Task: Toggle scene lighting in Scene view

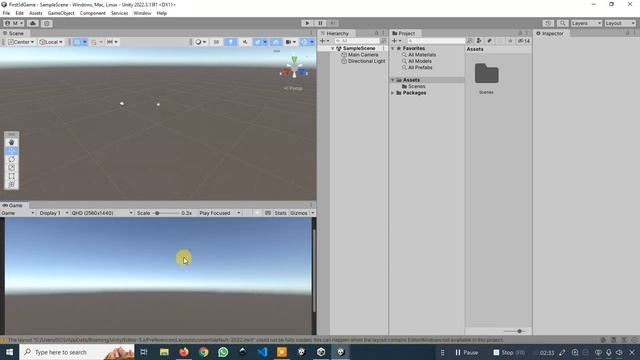Action: click(x=230, y=42)
